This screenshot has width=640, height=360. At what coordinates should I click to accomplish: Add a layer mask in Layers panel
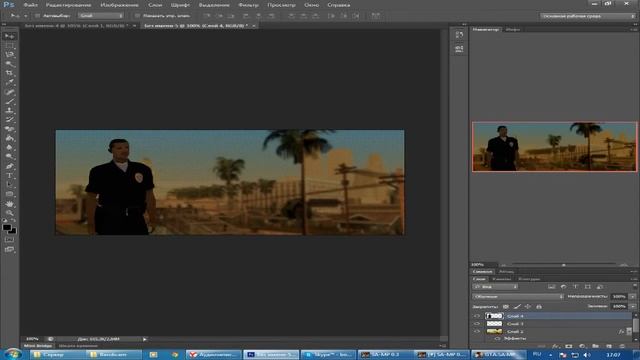point(569,346)
